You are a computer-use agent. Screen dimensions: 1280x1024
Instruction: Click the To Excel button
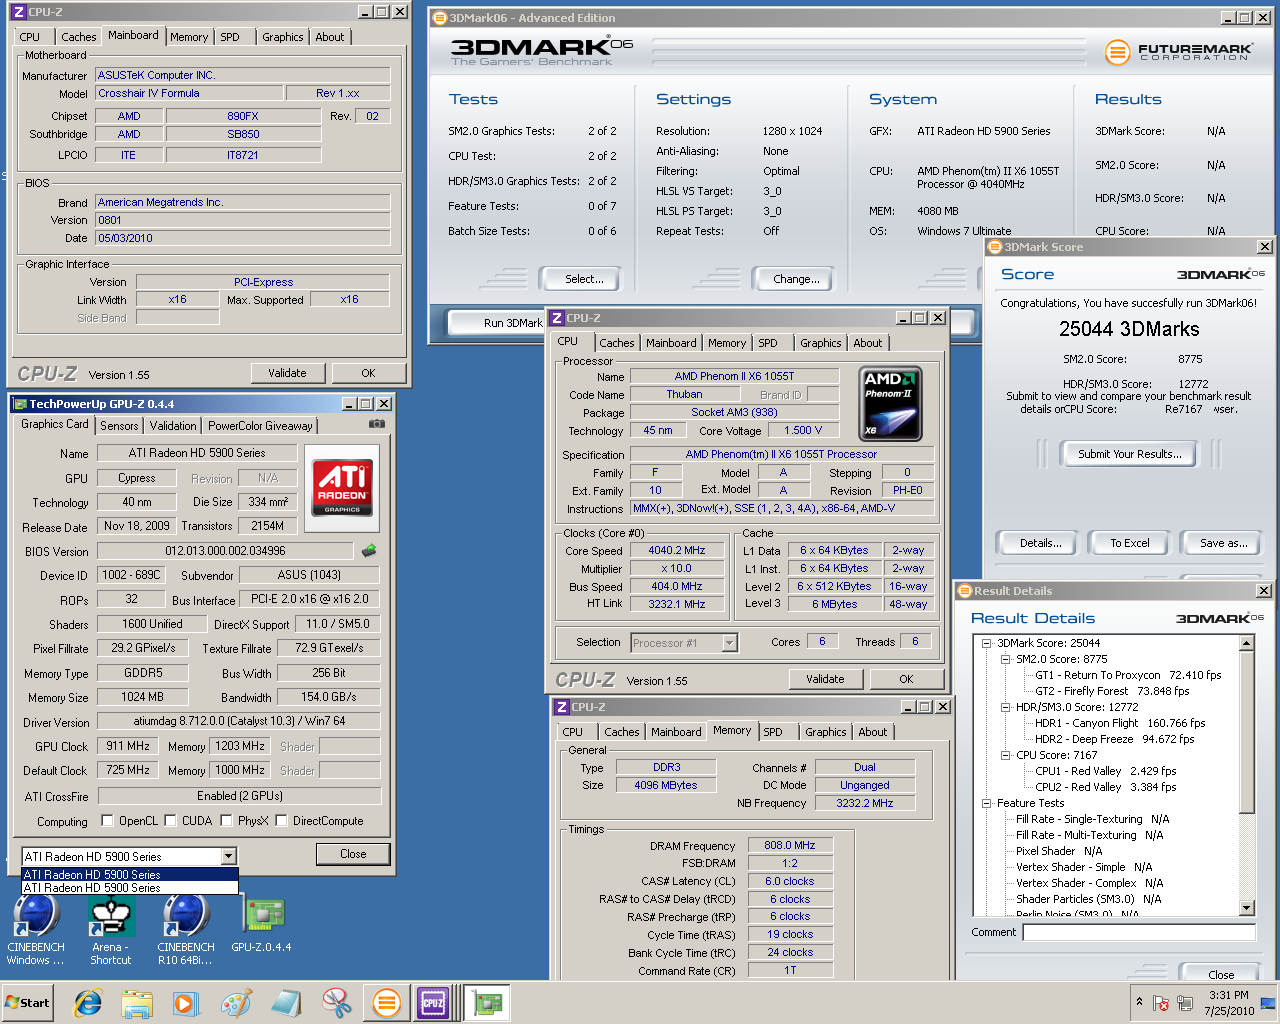(x=1130, y=543)
